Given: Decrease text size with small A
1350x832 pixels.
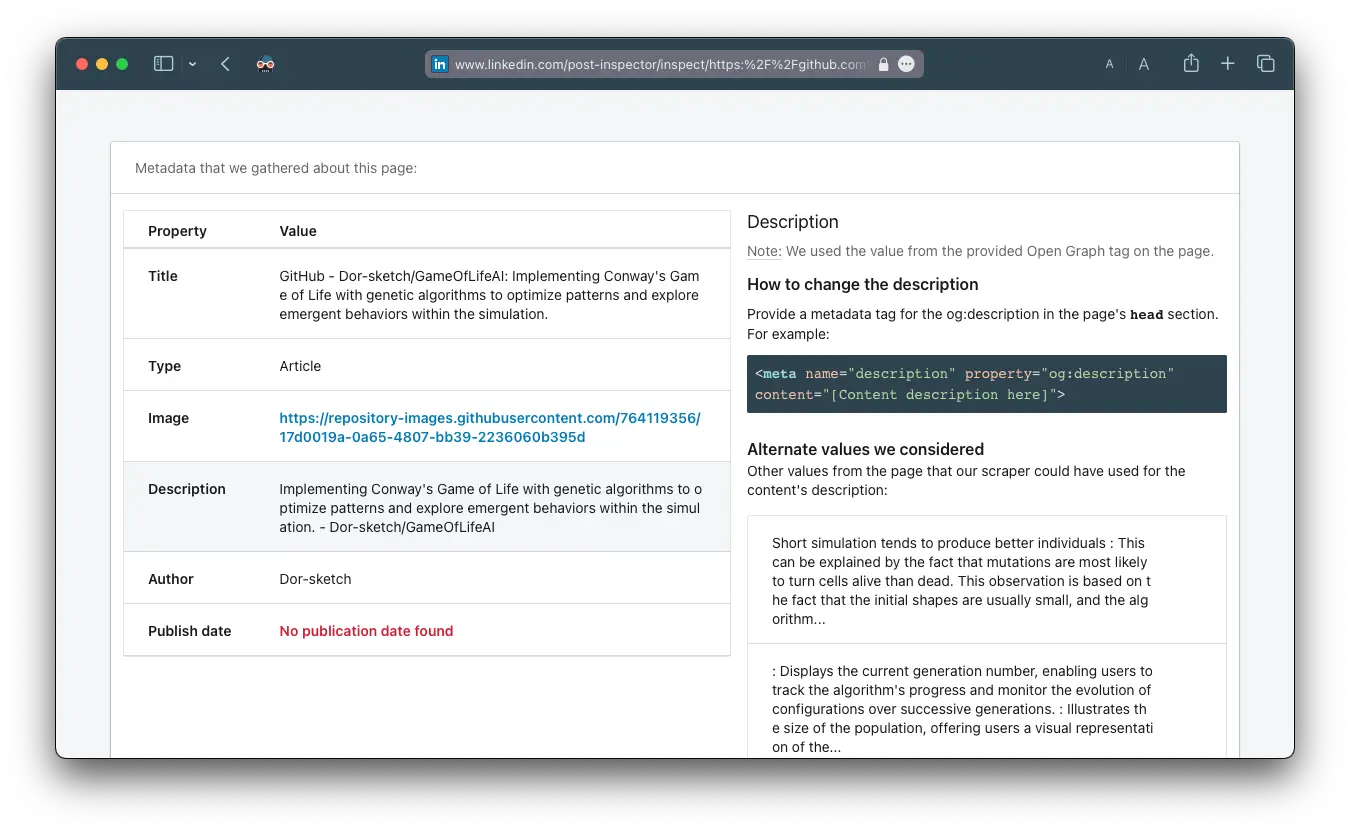Looking at the screenshot, I should click(x=1109, y=64).
